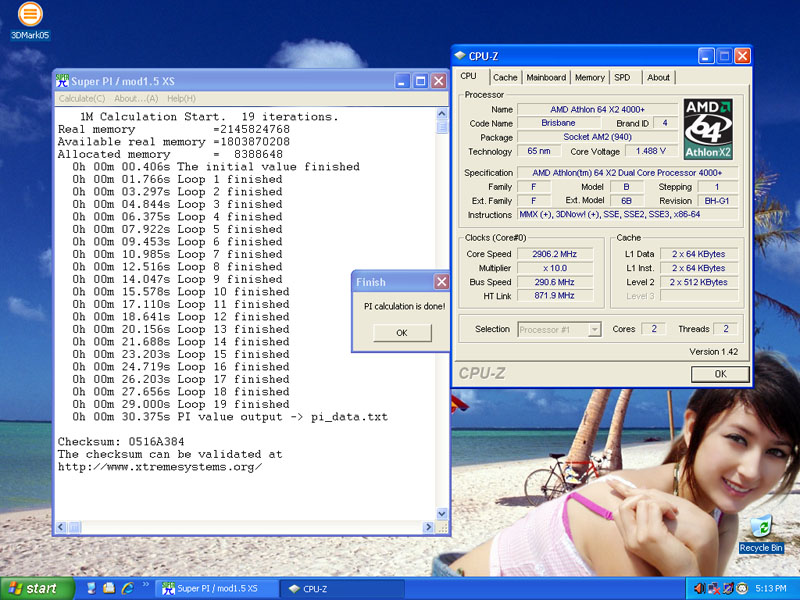
Task: Open the Help(H) menu
Action: 181,98
